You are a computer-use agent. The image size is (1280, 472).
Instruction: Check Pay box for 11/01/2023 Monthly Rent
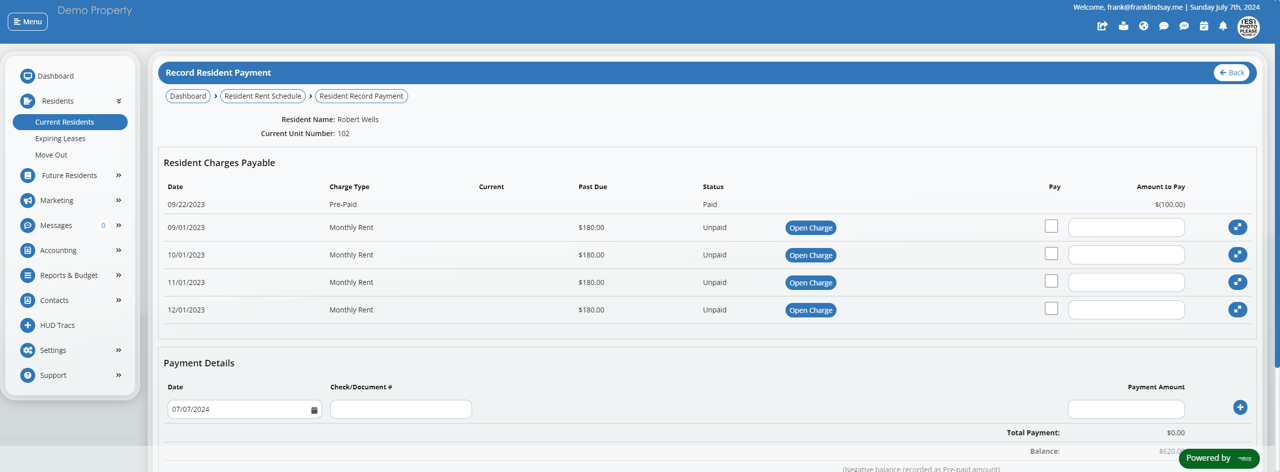tap(1051, 281)
